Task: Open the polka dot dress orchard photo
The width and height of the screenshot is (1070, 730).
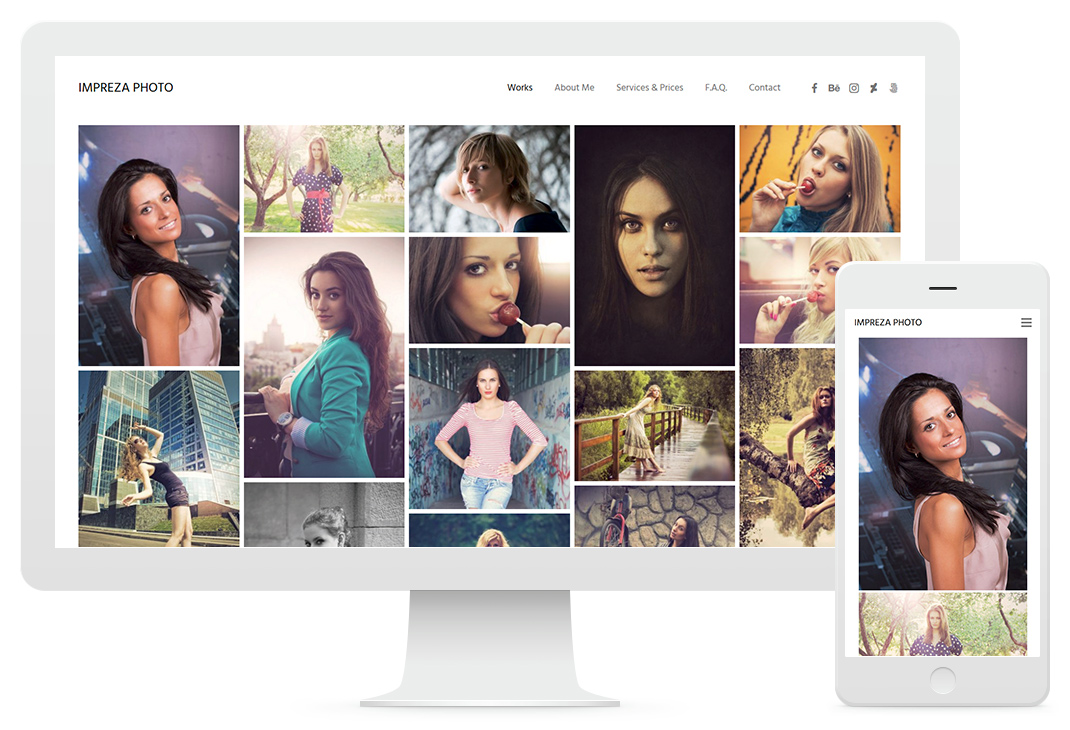Action: pos(324,178)
